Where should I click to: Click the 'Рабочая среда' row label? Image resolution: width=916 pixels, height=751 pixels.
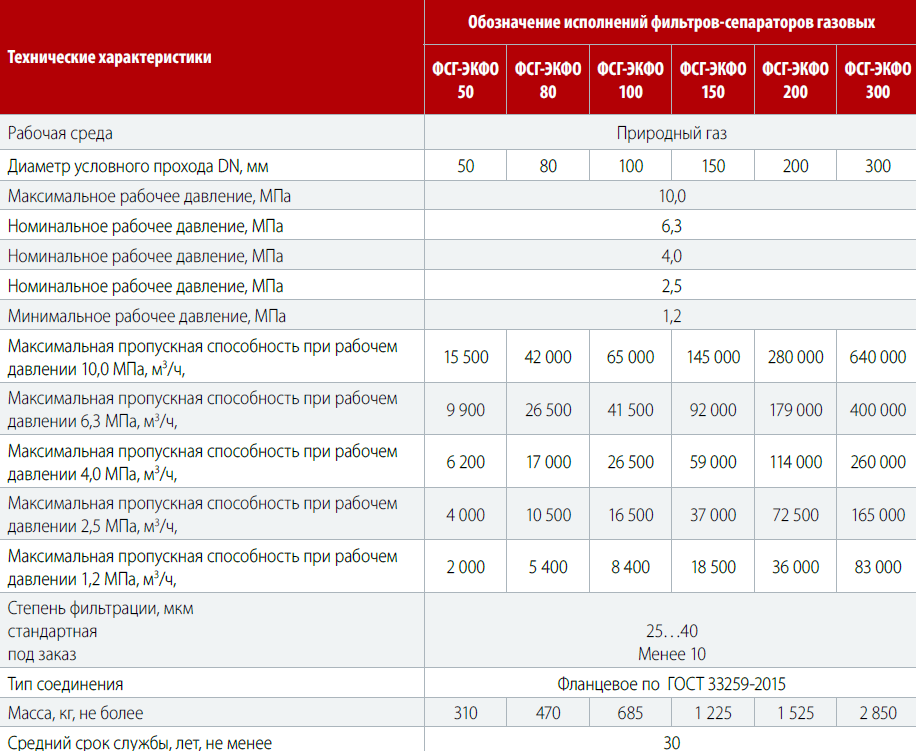click(60, 133)
